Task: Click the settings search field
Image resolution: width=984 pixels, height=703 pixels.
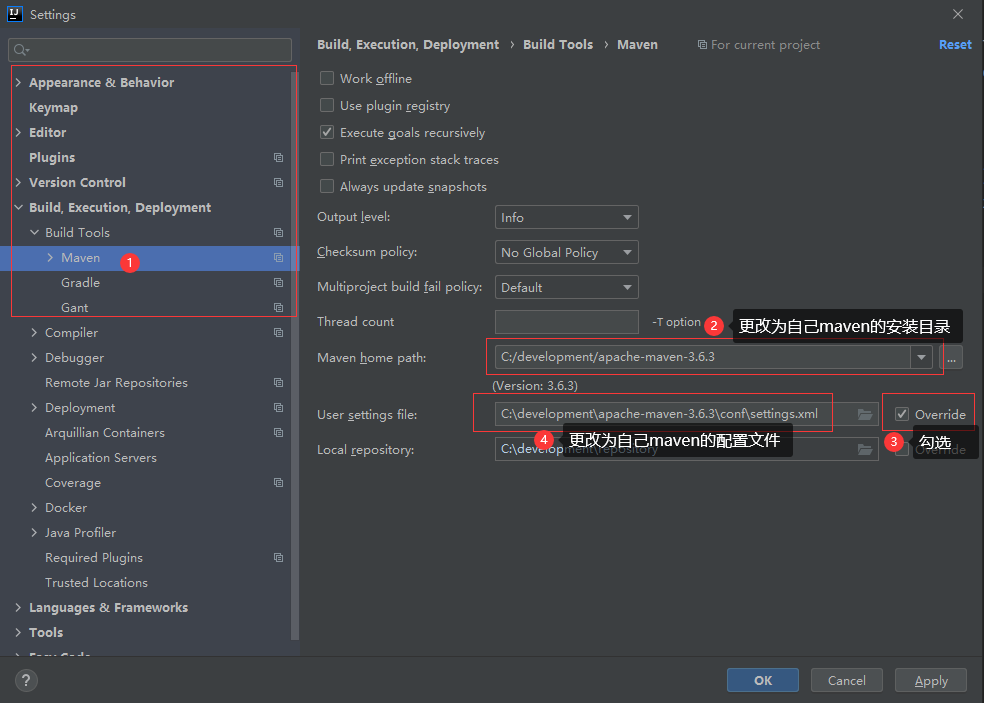Action: tap(150, 50)
